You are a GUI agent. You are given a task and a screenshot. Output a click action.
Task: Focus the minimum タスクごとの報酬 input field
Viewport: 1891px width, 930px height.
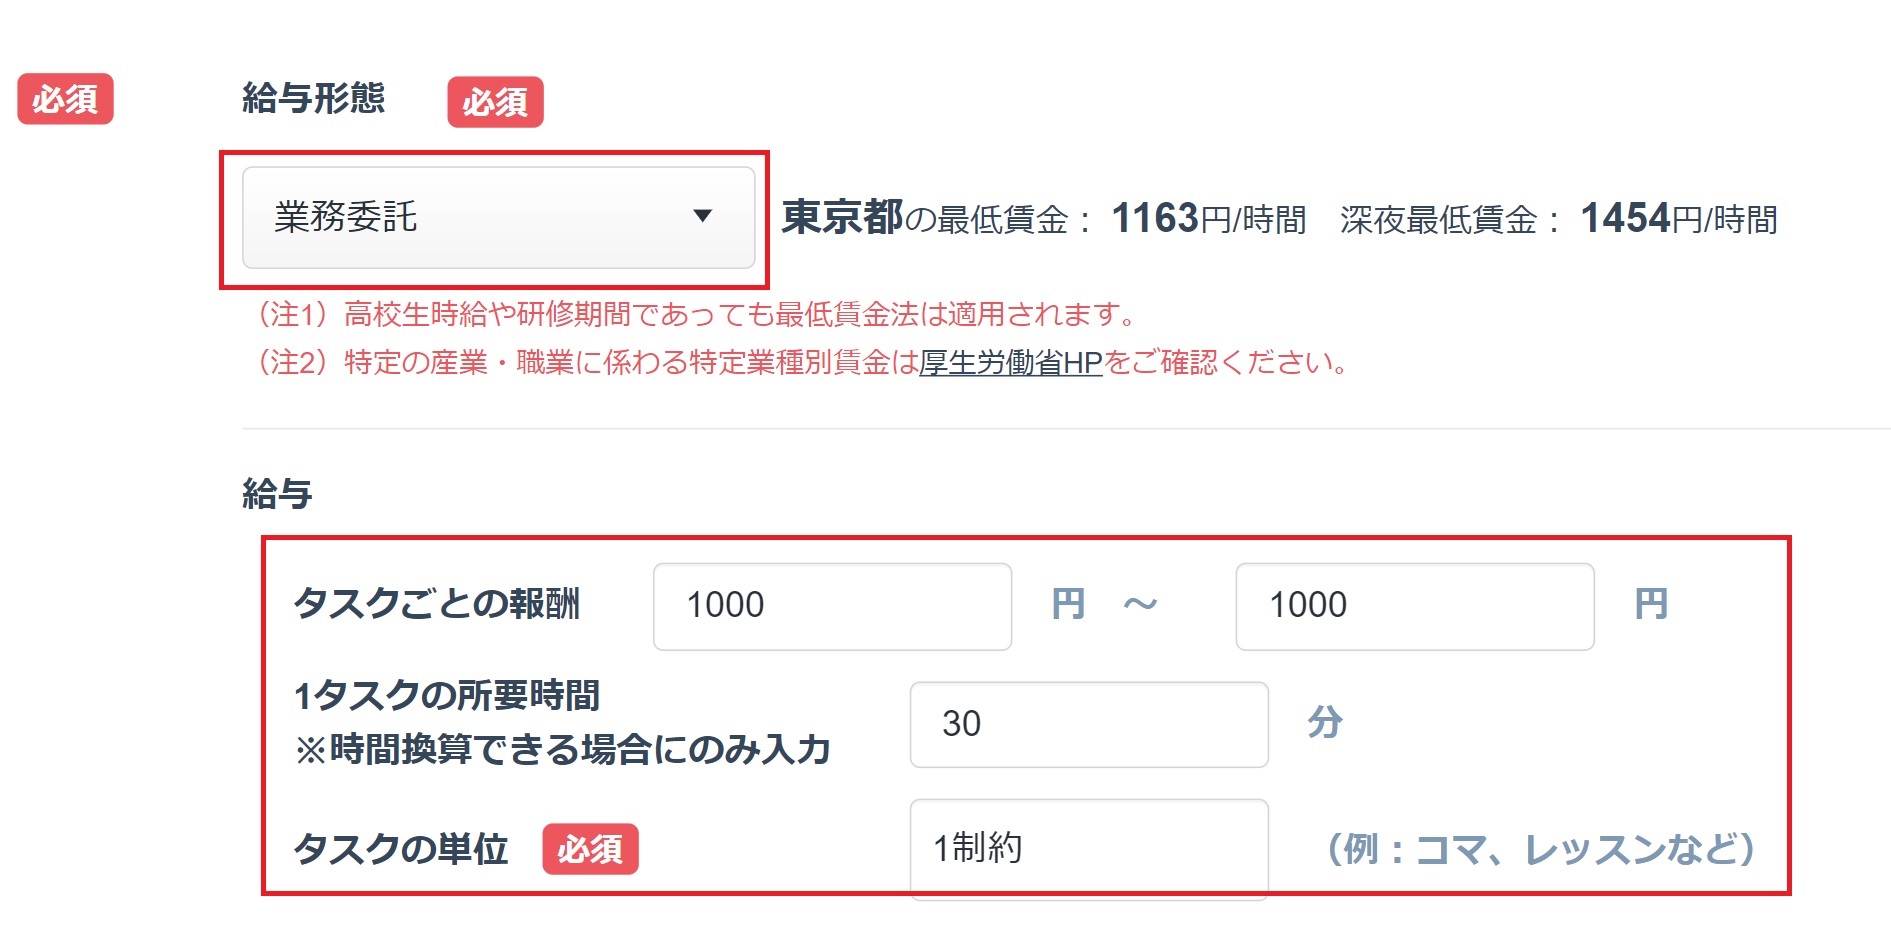click(x=832, y=606)
